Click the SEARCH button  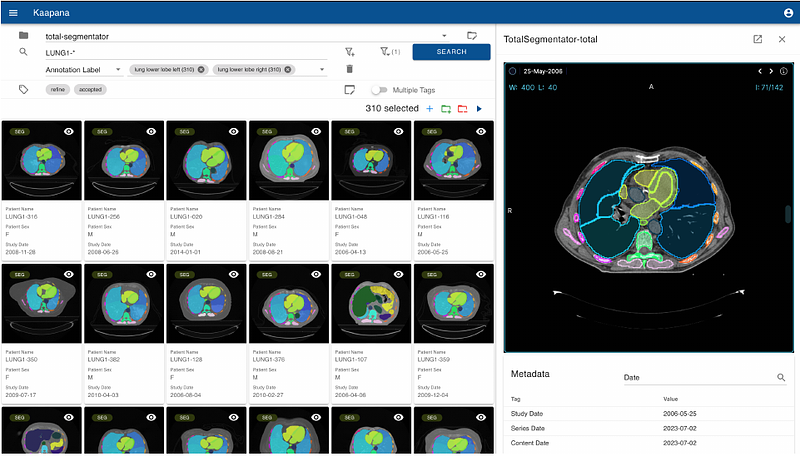(x=451, y=52)
